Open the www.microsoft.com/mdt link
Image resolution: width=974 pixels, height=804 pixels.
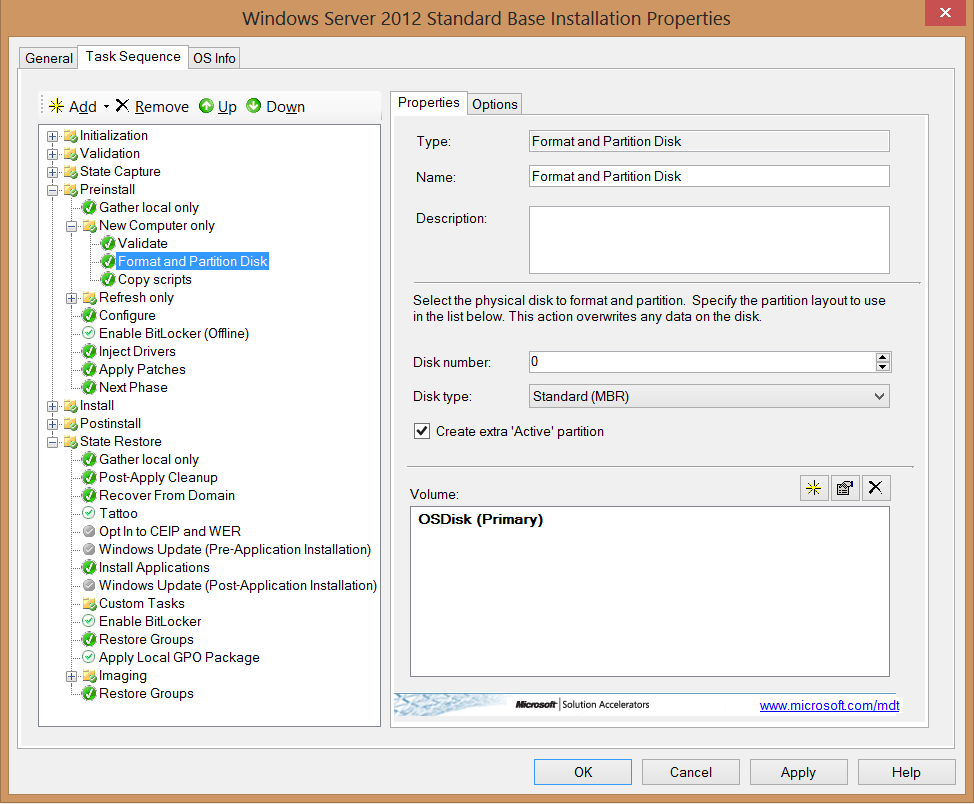[x=829, y=705]
